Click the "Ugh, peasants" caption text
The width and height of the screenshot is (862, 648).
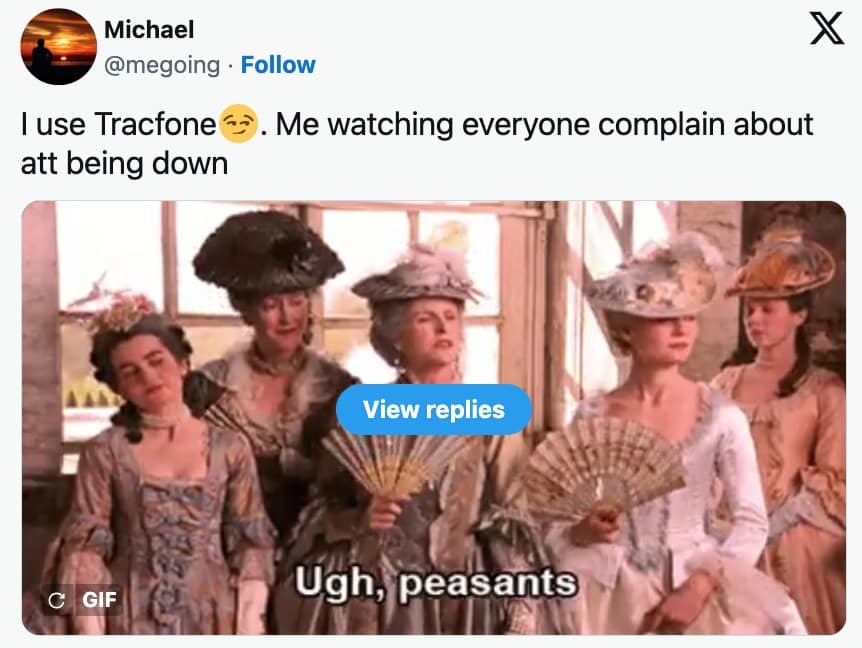pyautogui.click(x=435, y=583)
